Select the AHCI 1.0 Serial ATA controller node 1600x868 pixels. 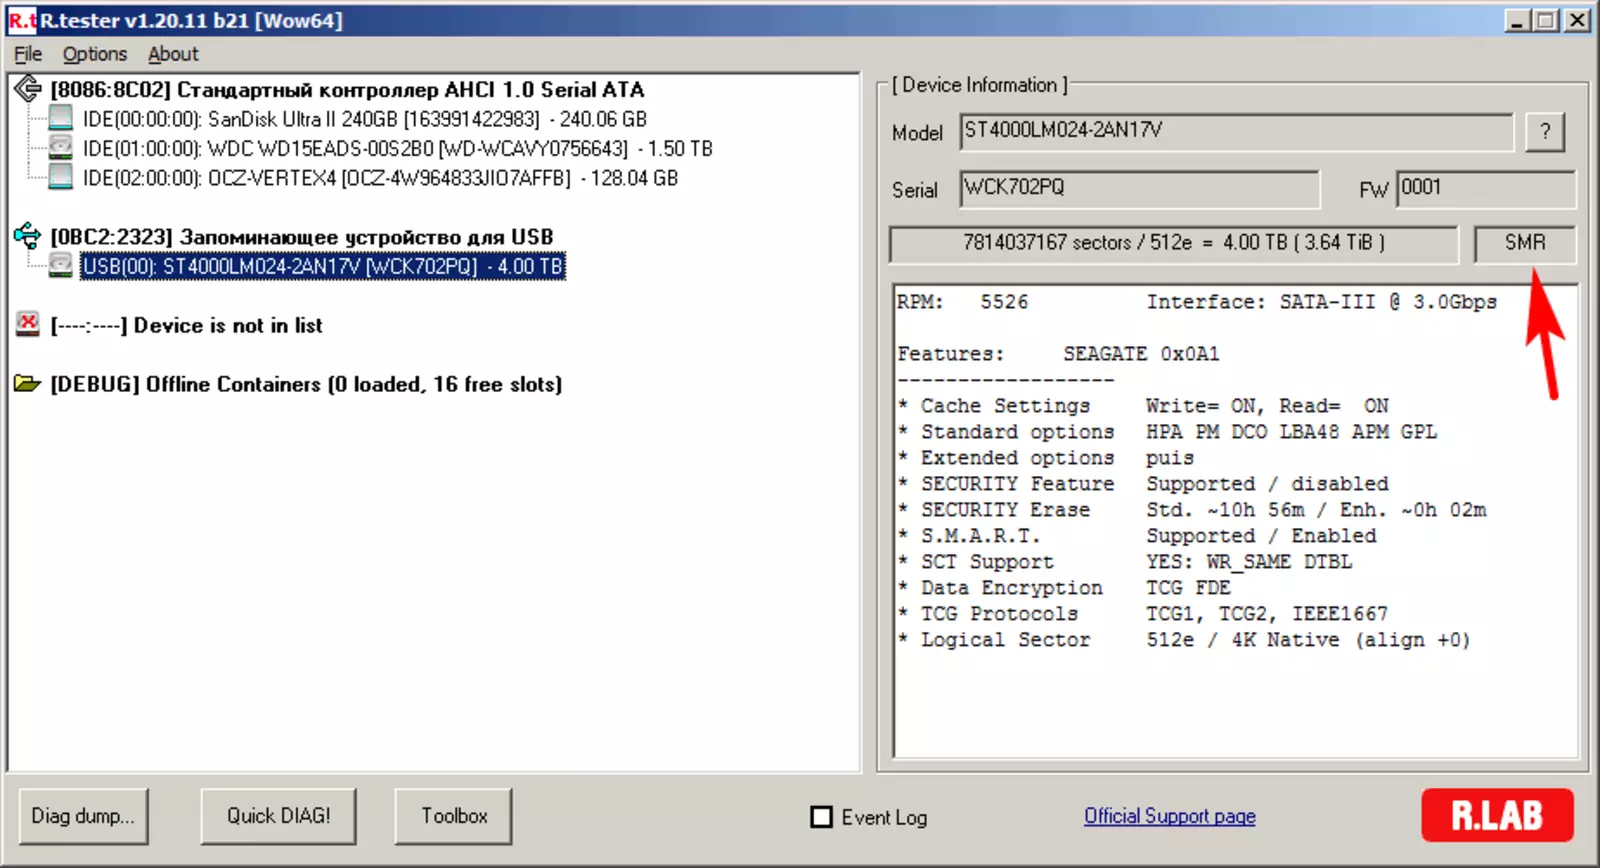point(347,90)
